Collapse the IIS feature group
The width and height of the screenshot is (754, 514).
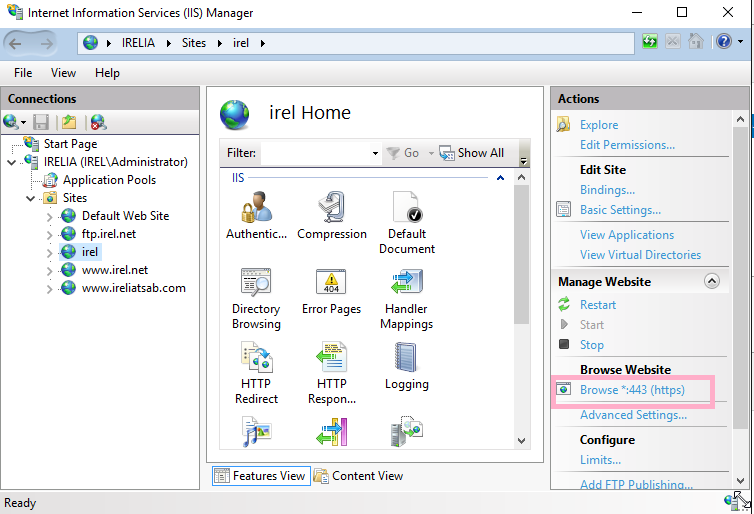click(500, 178)
